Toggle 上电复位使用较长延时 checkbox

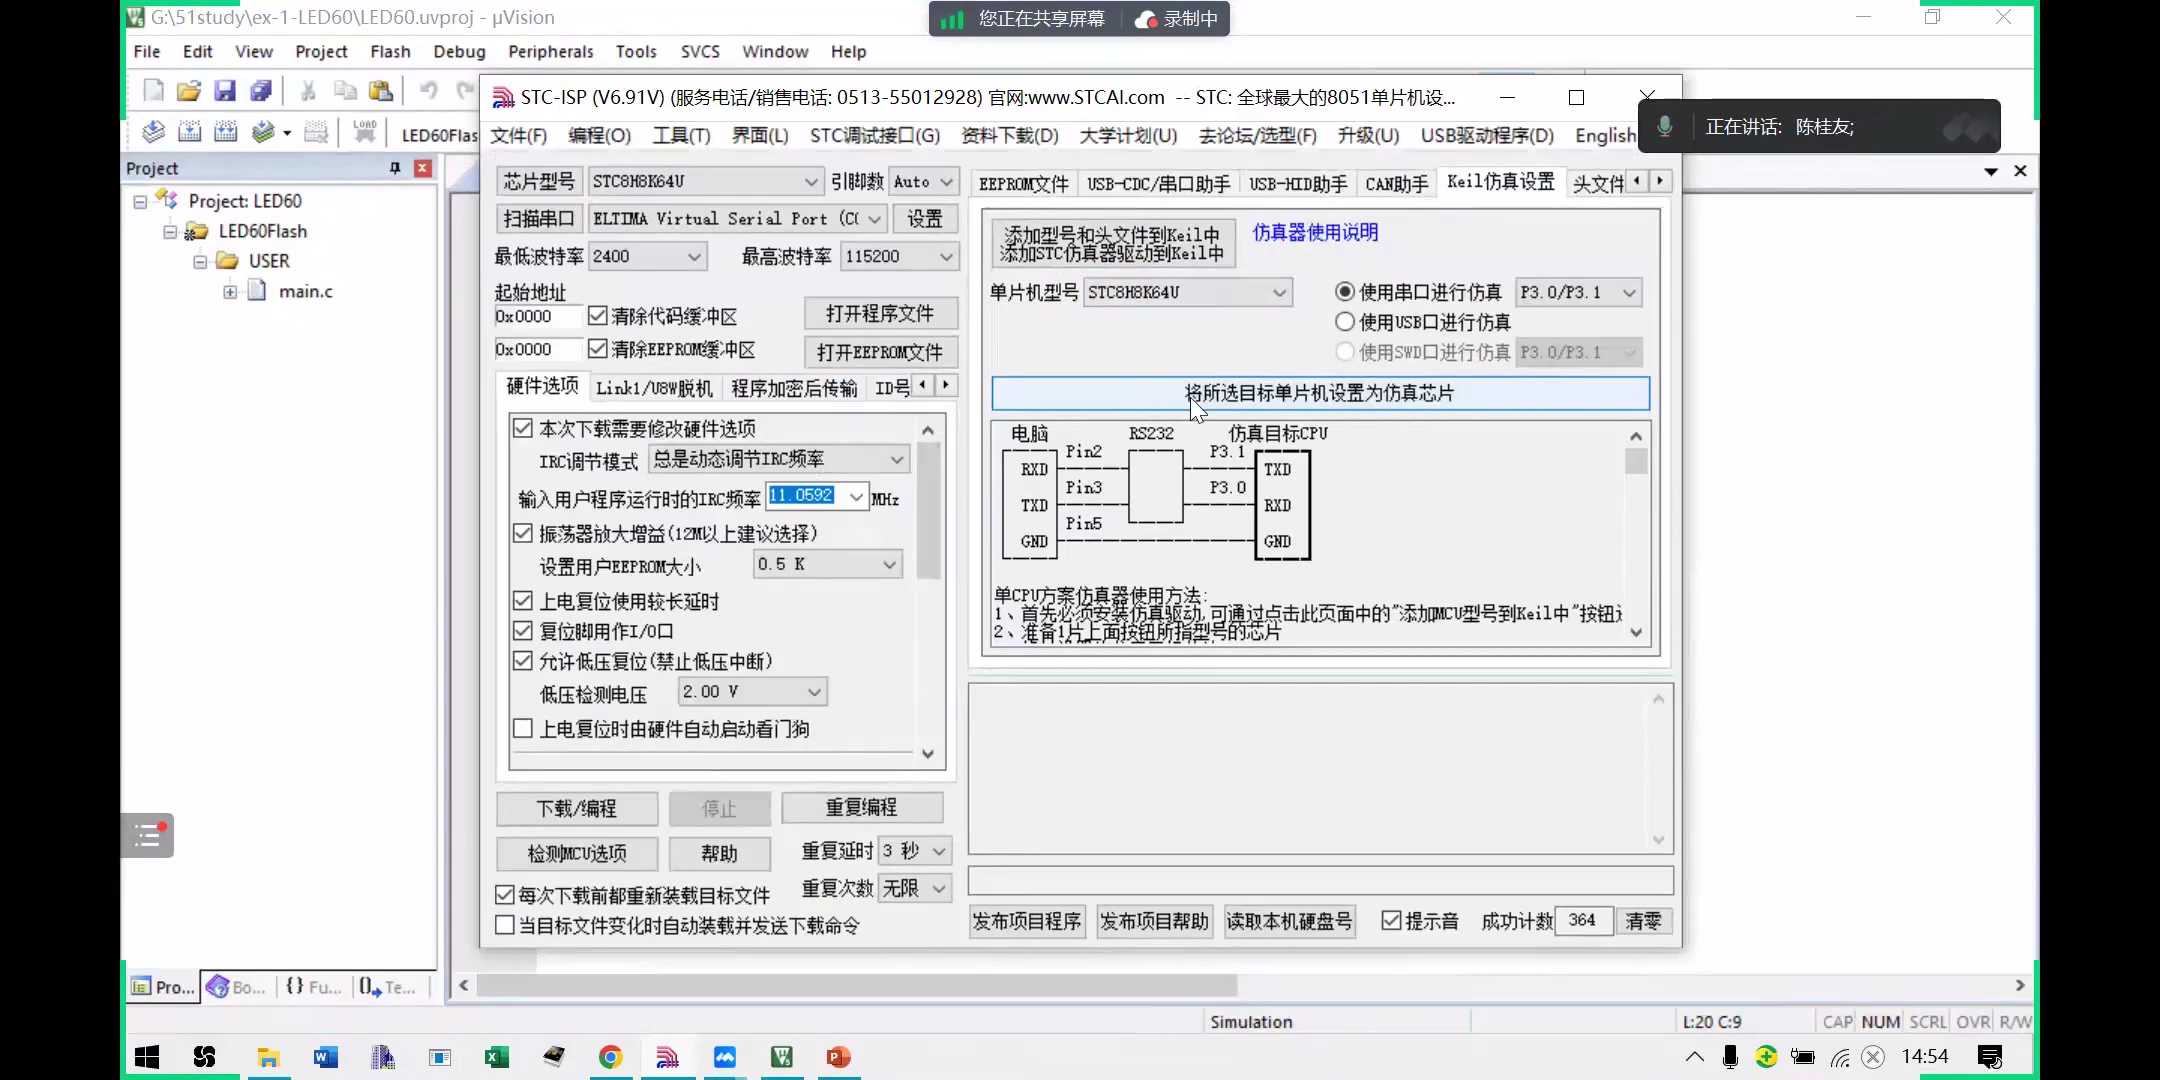point(522,601)
